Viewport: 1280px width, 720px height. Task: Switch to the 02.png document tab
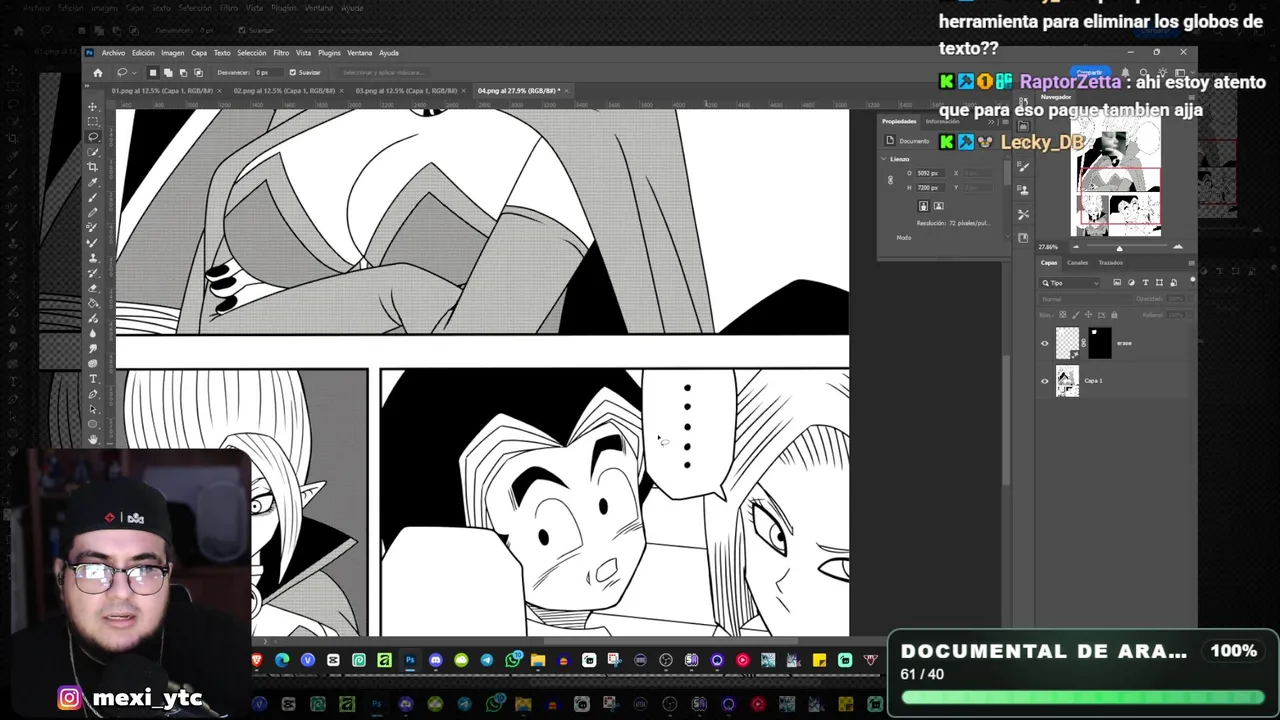[284, 91]
